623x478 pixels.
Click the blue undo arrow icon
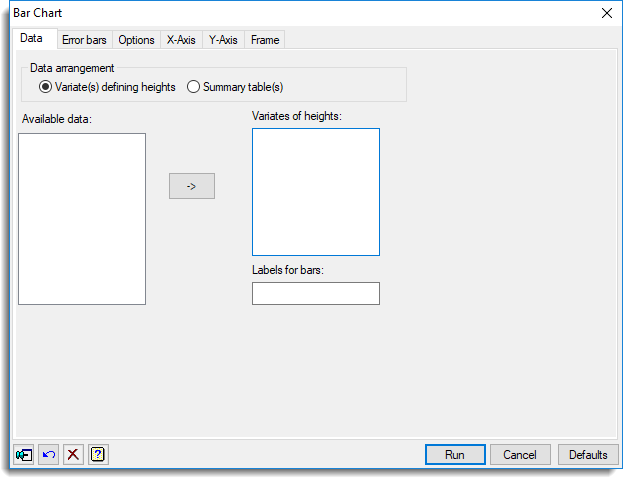tap(49, 454)
